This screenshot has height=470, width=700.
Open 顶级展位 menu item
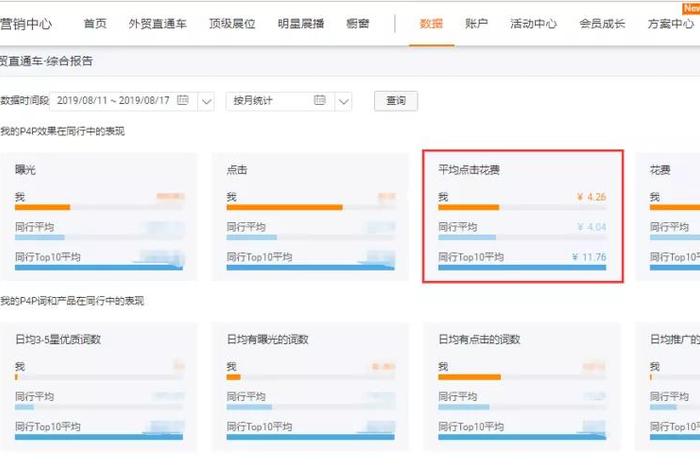[232, 24]
